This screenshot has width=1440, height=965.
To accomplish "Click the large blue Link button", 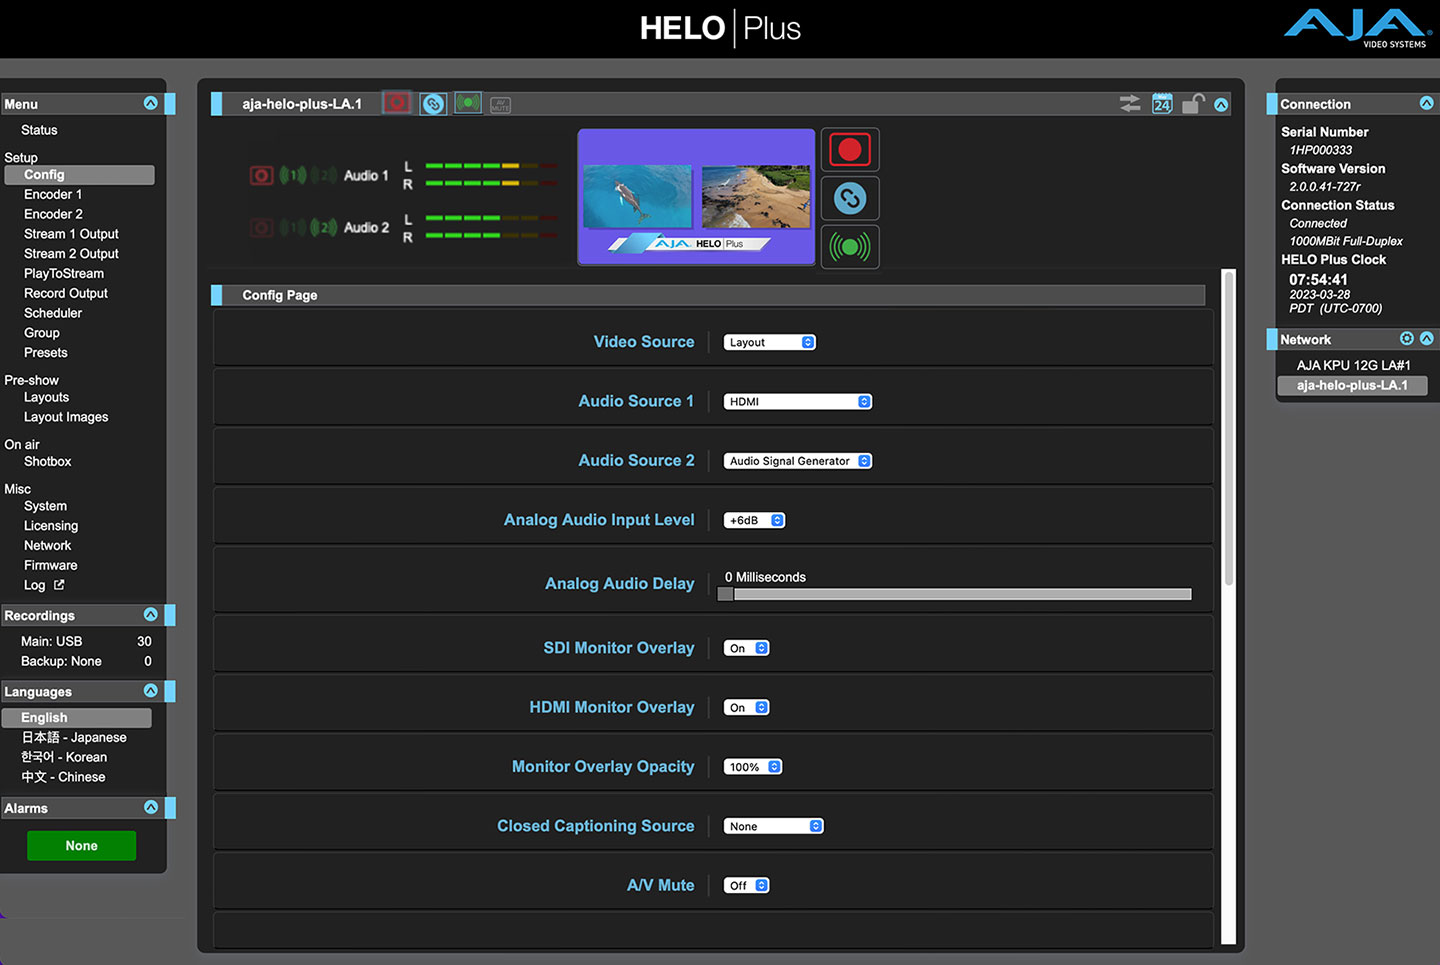I will tap(850, 198).
